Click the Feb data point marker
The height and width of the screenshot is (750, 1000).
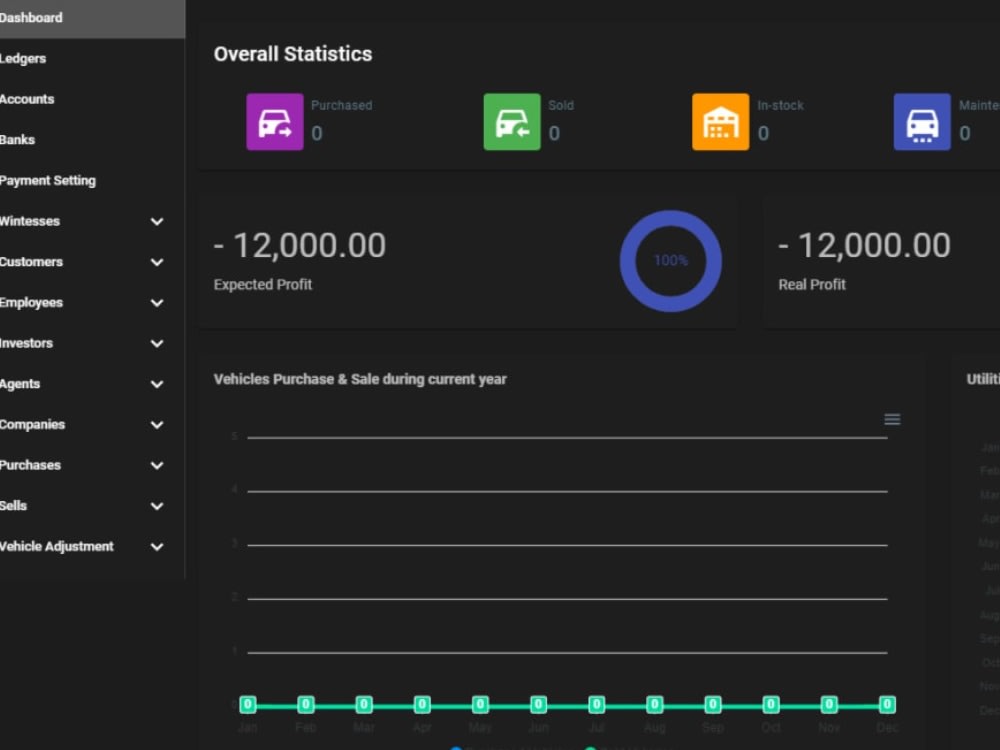[x=305, y=705]
